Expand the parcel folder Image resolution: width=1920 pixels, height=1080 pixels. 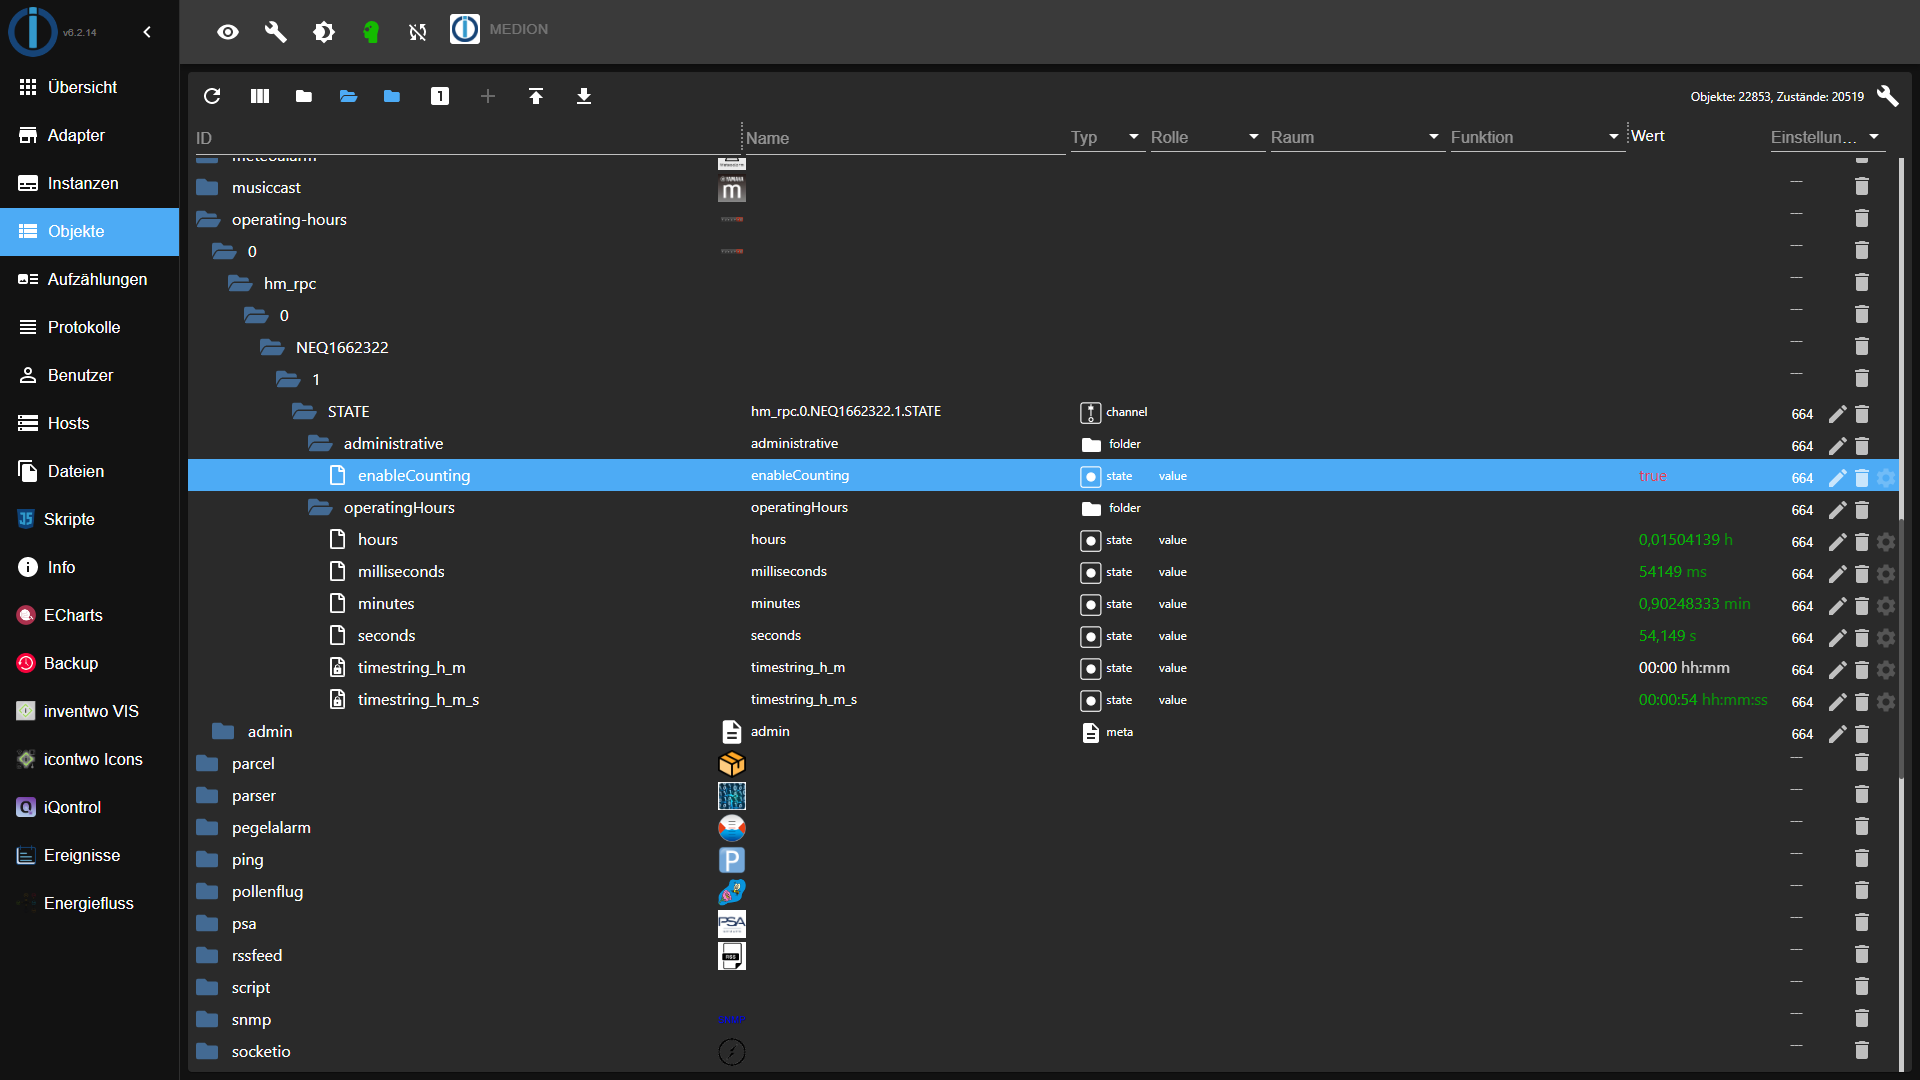(207, 763)
